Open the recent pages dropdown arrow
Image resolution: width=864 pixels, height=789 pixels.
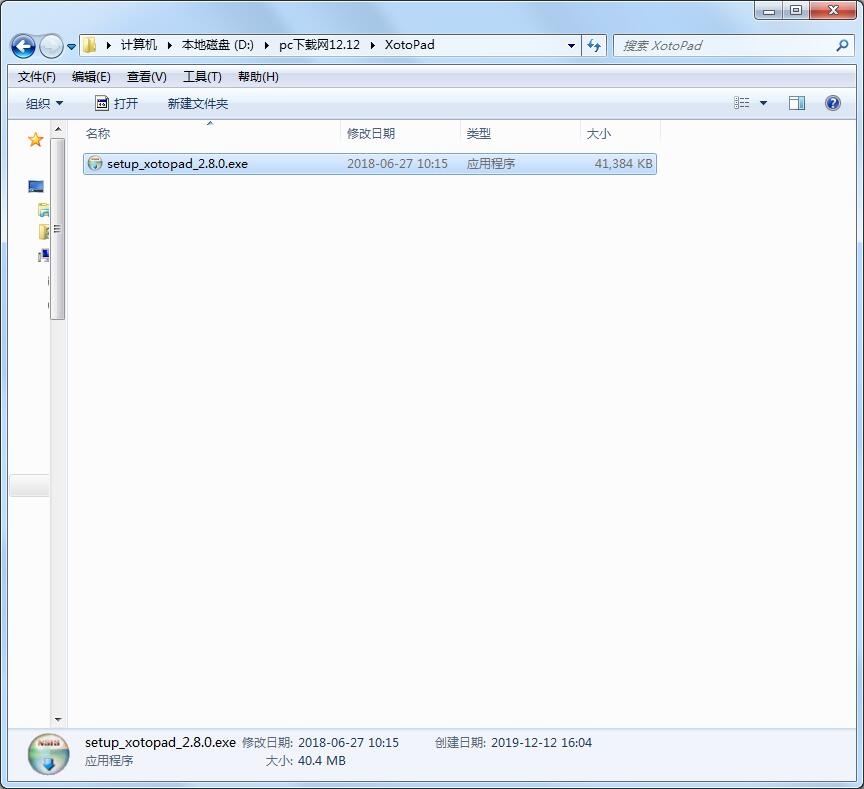(72, 47)
